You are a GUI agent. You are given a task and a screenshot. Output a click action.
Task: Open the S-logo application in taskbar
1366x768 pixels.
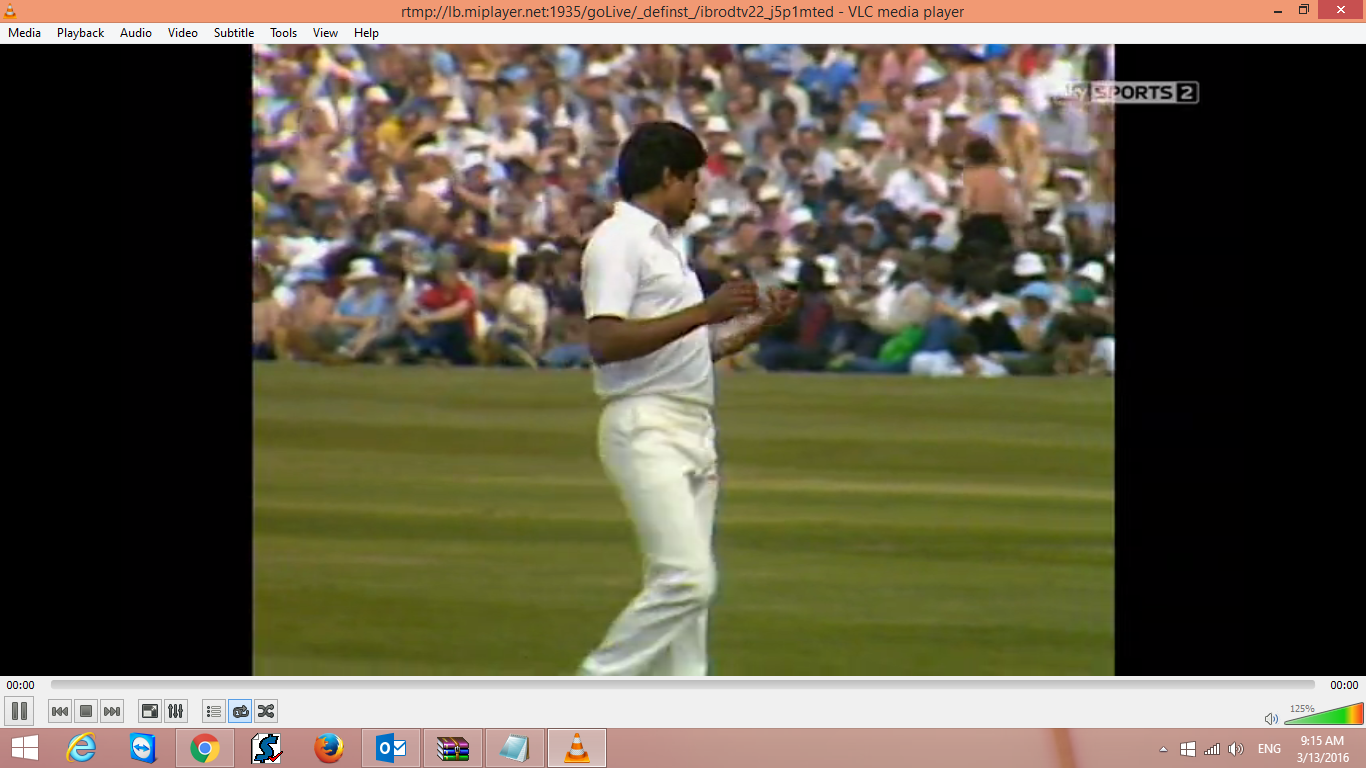pos(267,748)
